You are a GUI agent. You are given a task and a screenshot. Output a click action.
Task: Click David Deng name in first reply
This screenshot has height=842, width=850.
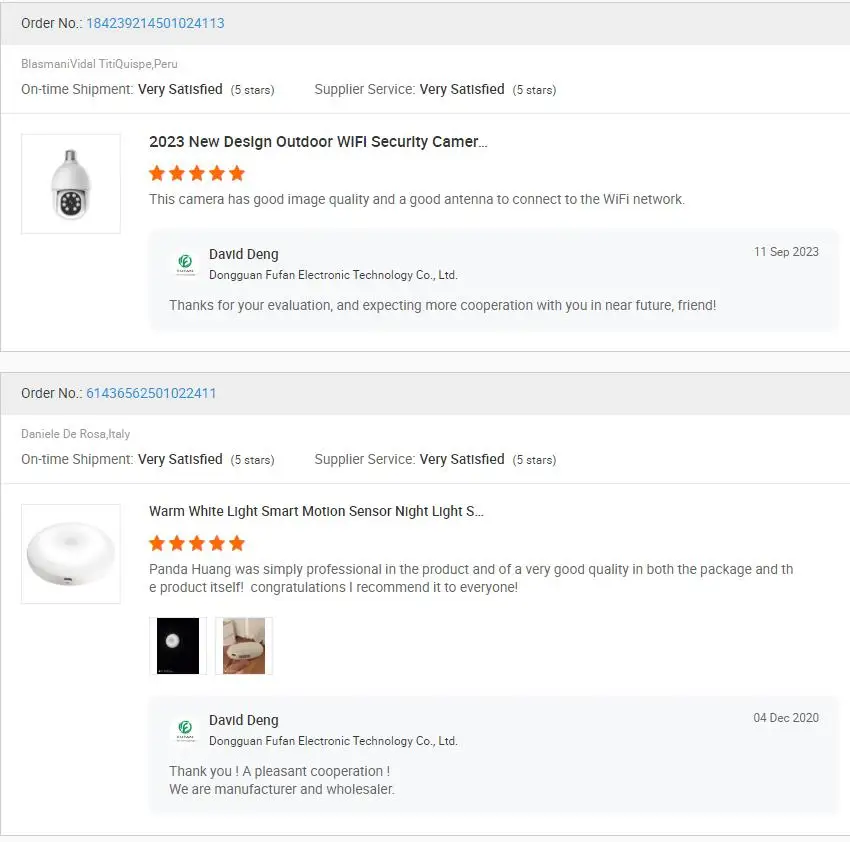pyautogui.click(x=244, y=254)
